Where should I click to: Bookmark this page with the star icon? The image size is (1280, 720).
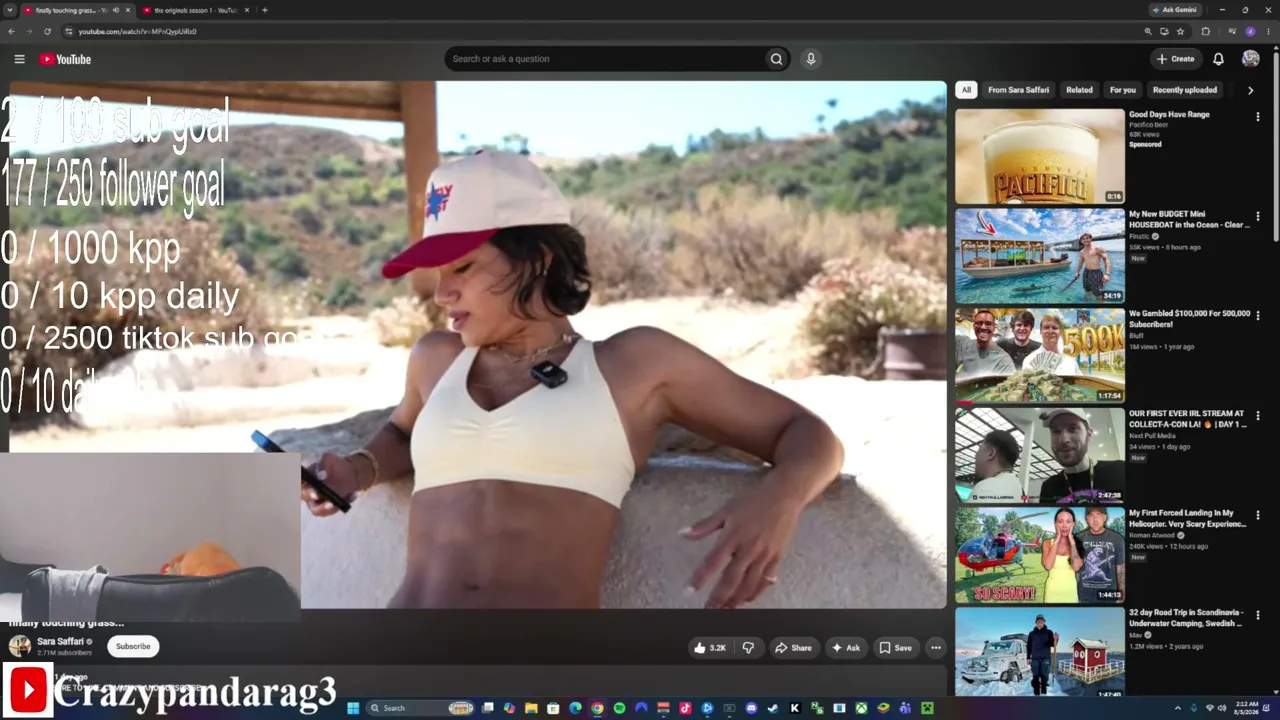tap(1180, 31)
